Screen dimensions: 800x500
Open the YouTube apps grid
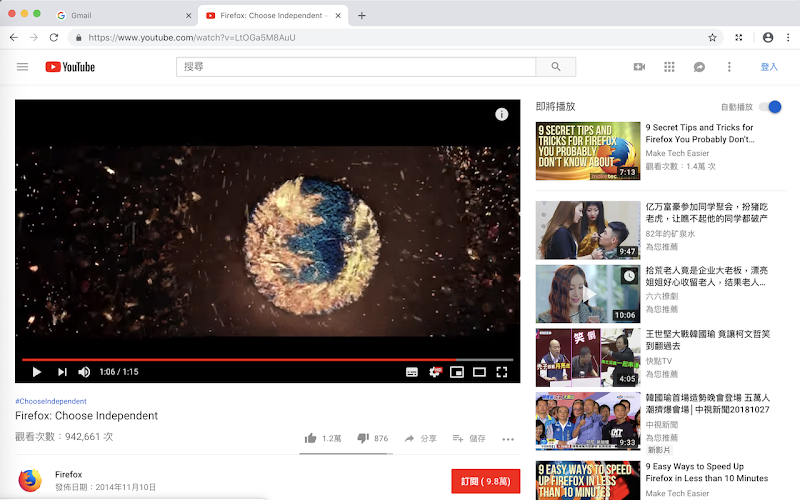click(x=669, y=67)
